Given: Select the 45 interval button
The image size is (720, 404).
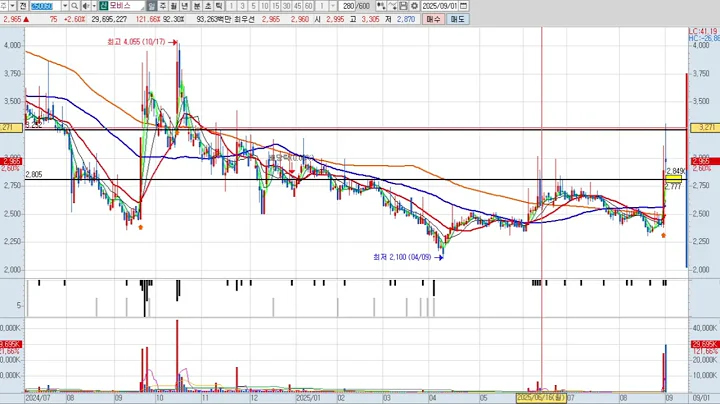Looking at the screenshot, I should click(298, 6).
